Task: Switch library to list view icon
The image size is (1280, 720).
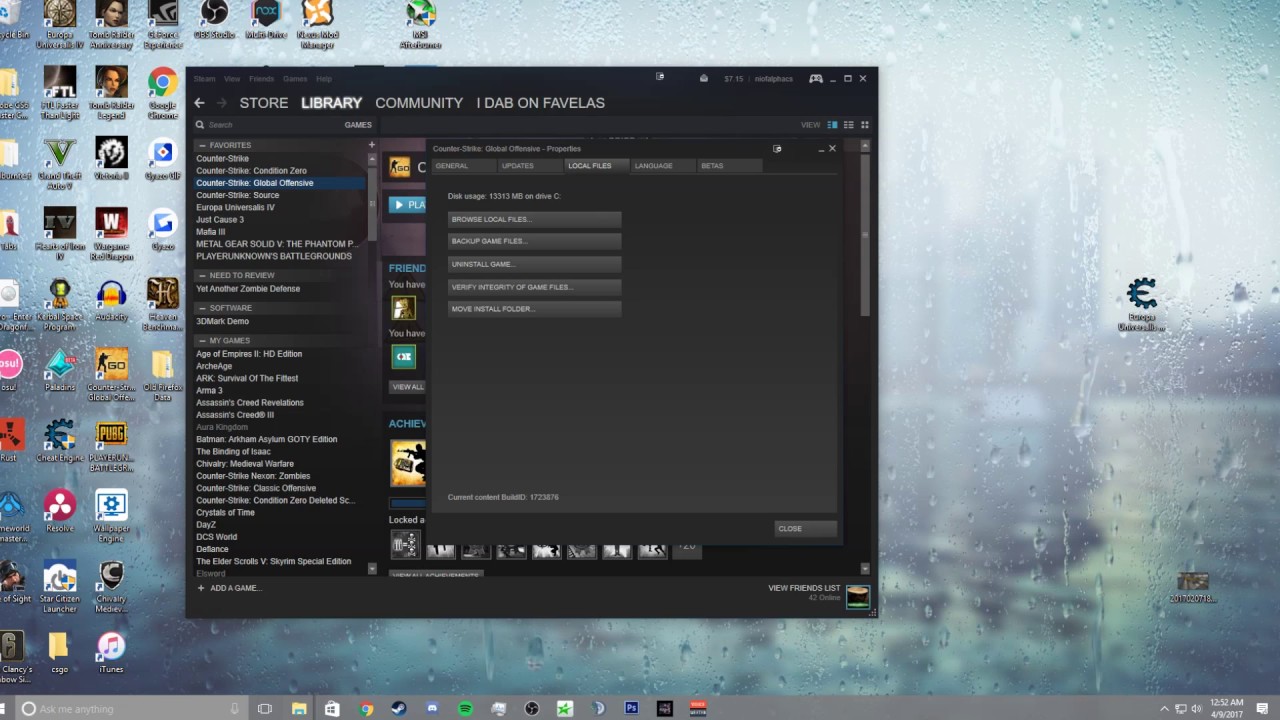Action: tap(849, 125)
